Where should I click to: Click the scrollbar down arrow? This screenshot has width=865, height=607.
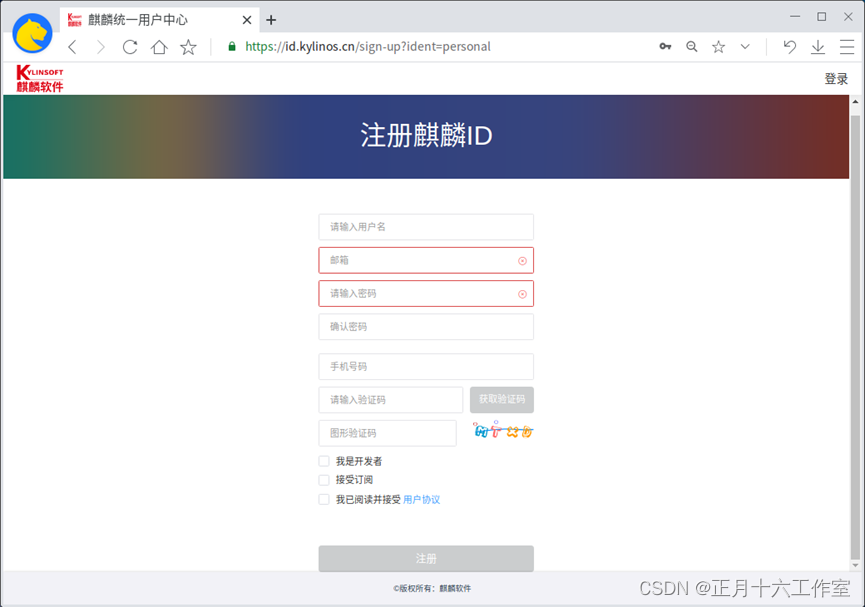[x=855, y=565]
